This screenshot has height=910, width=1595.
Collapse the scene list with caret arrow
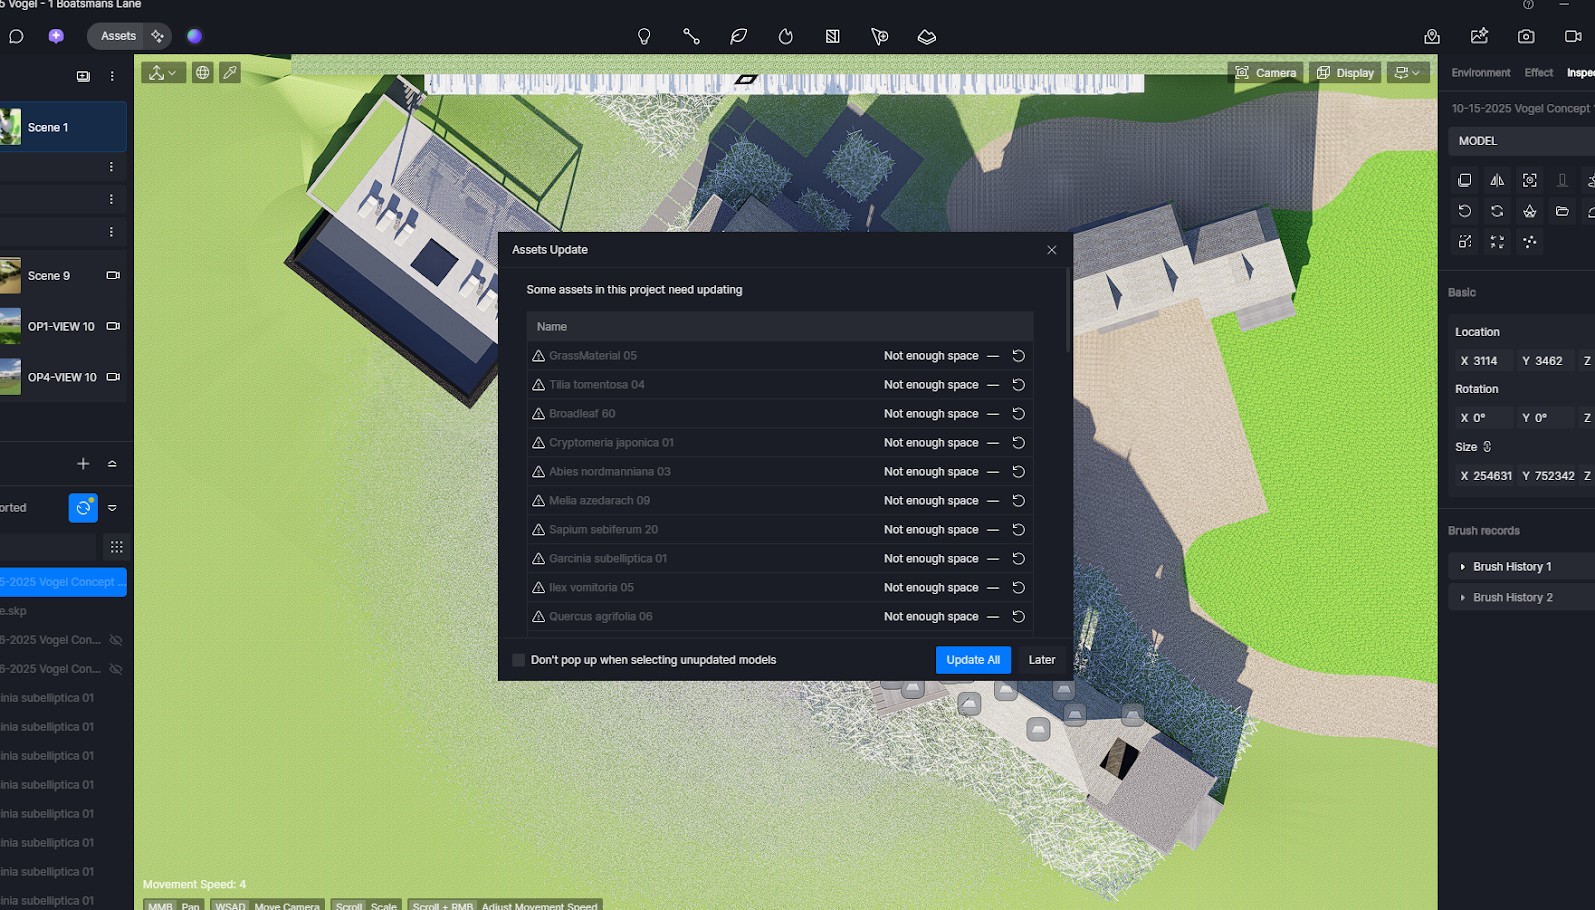[112, 464]
